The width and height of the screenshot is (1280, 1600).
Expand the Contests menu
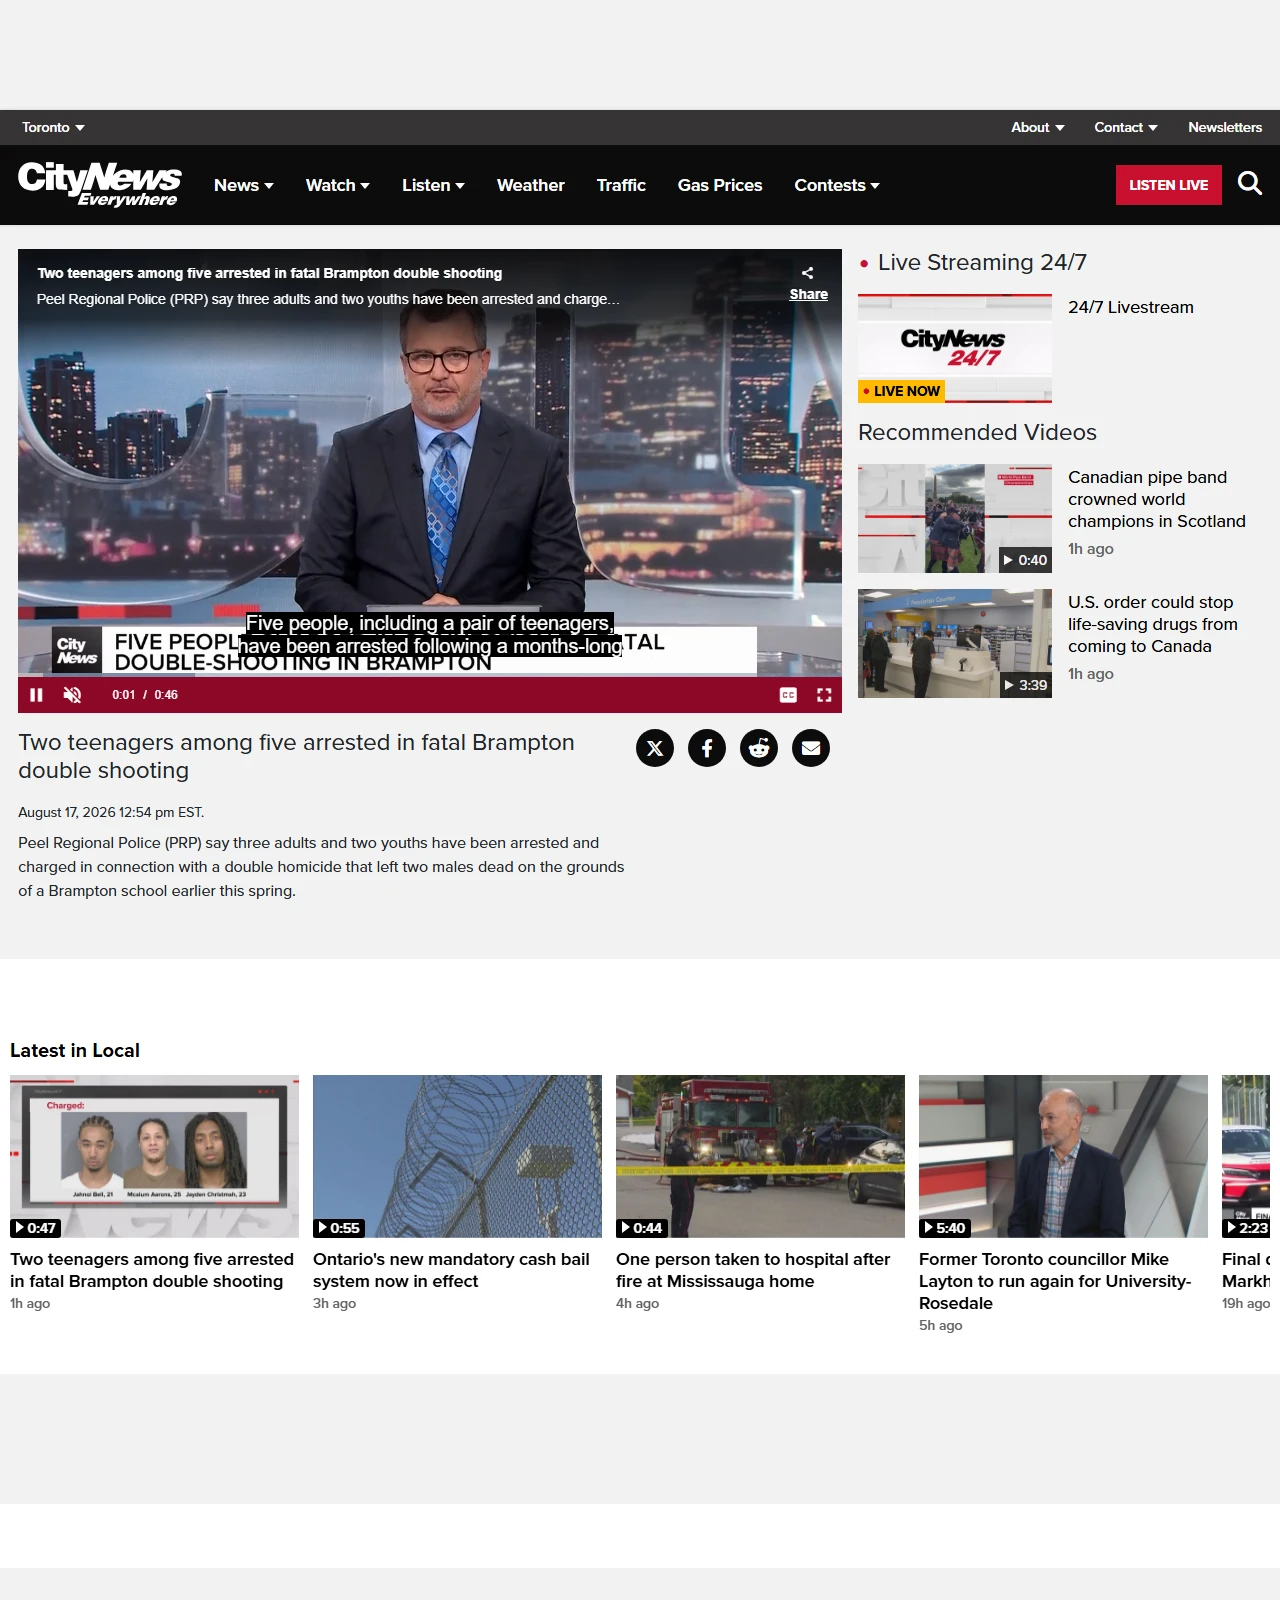tap(836, 185)
